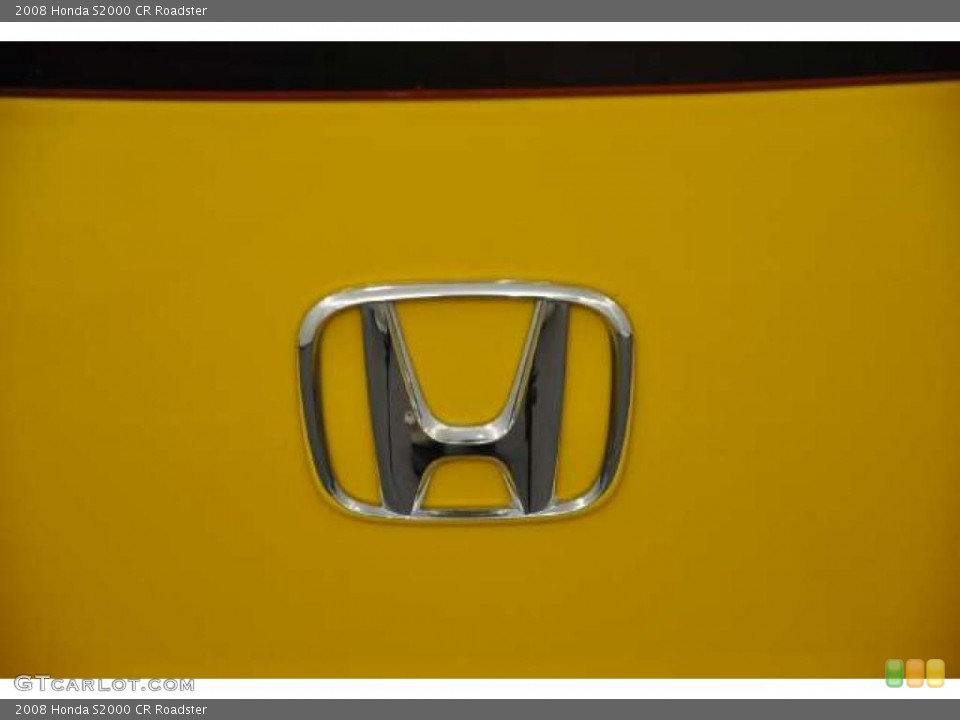Screen dimensions: 960x720
Task: Click the yellow square in the corner logo
Action: [x=935, y=673]
